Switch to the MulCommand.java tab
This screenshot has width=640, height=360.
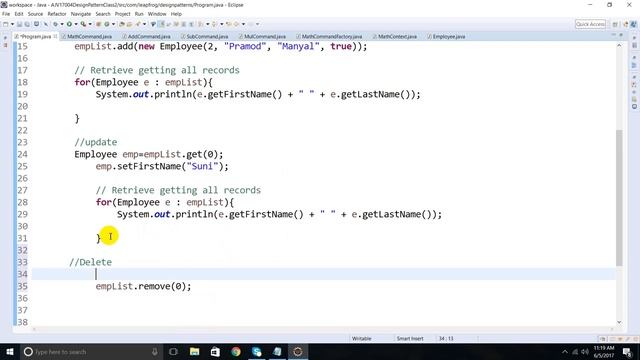point(265,36)
